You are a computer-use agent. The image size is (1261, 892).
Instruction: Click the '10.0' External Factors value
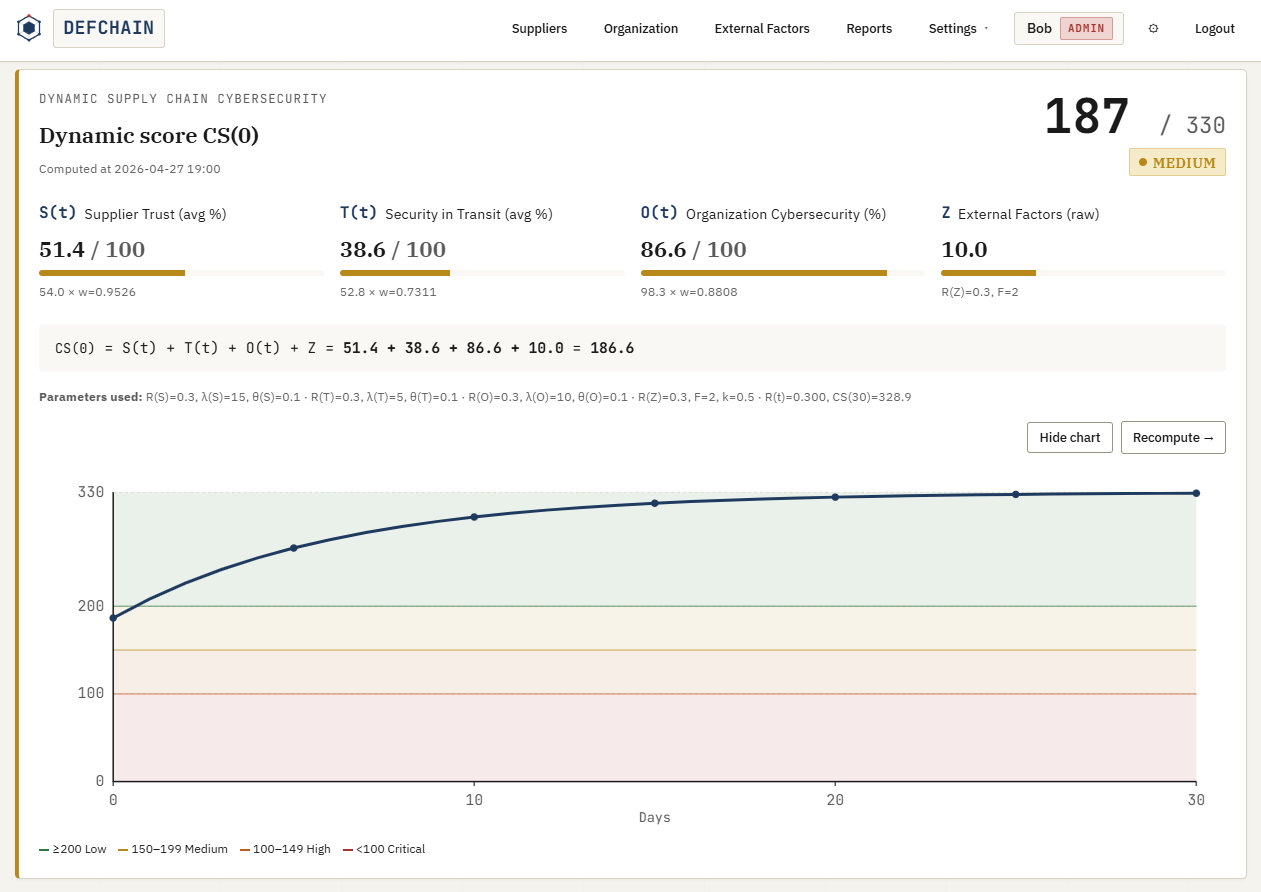pos(964,249)
